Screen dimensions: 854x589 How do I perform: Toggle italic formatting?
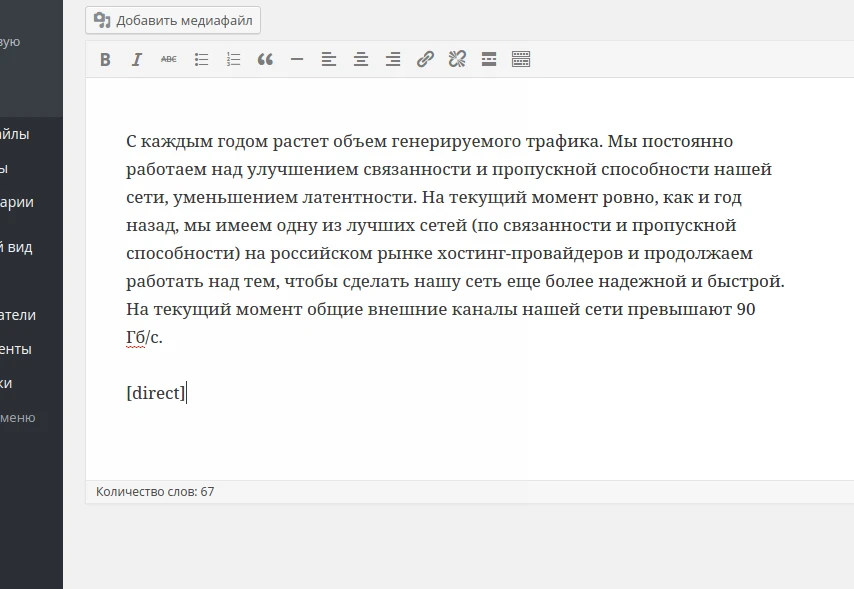click(x=137, y=59)
